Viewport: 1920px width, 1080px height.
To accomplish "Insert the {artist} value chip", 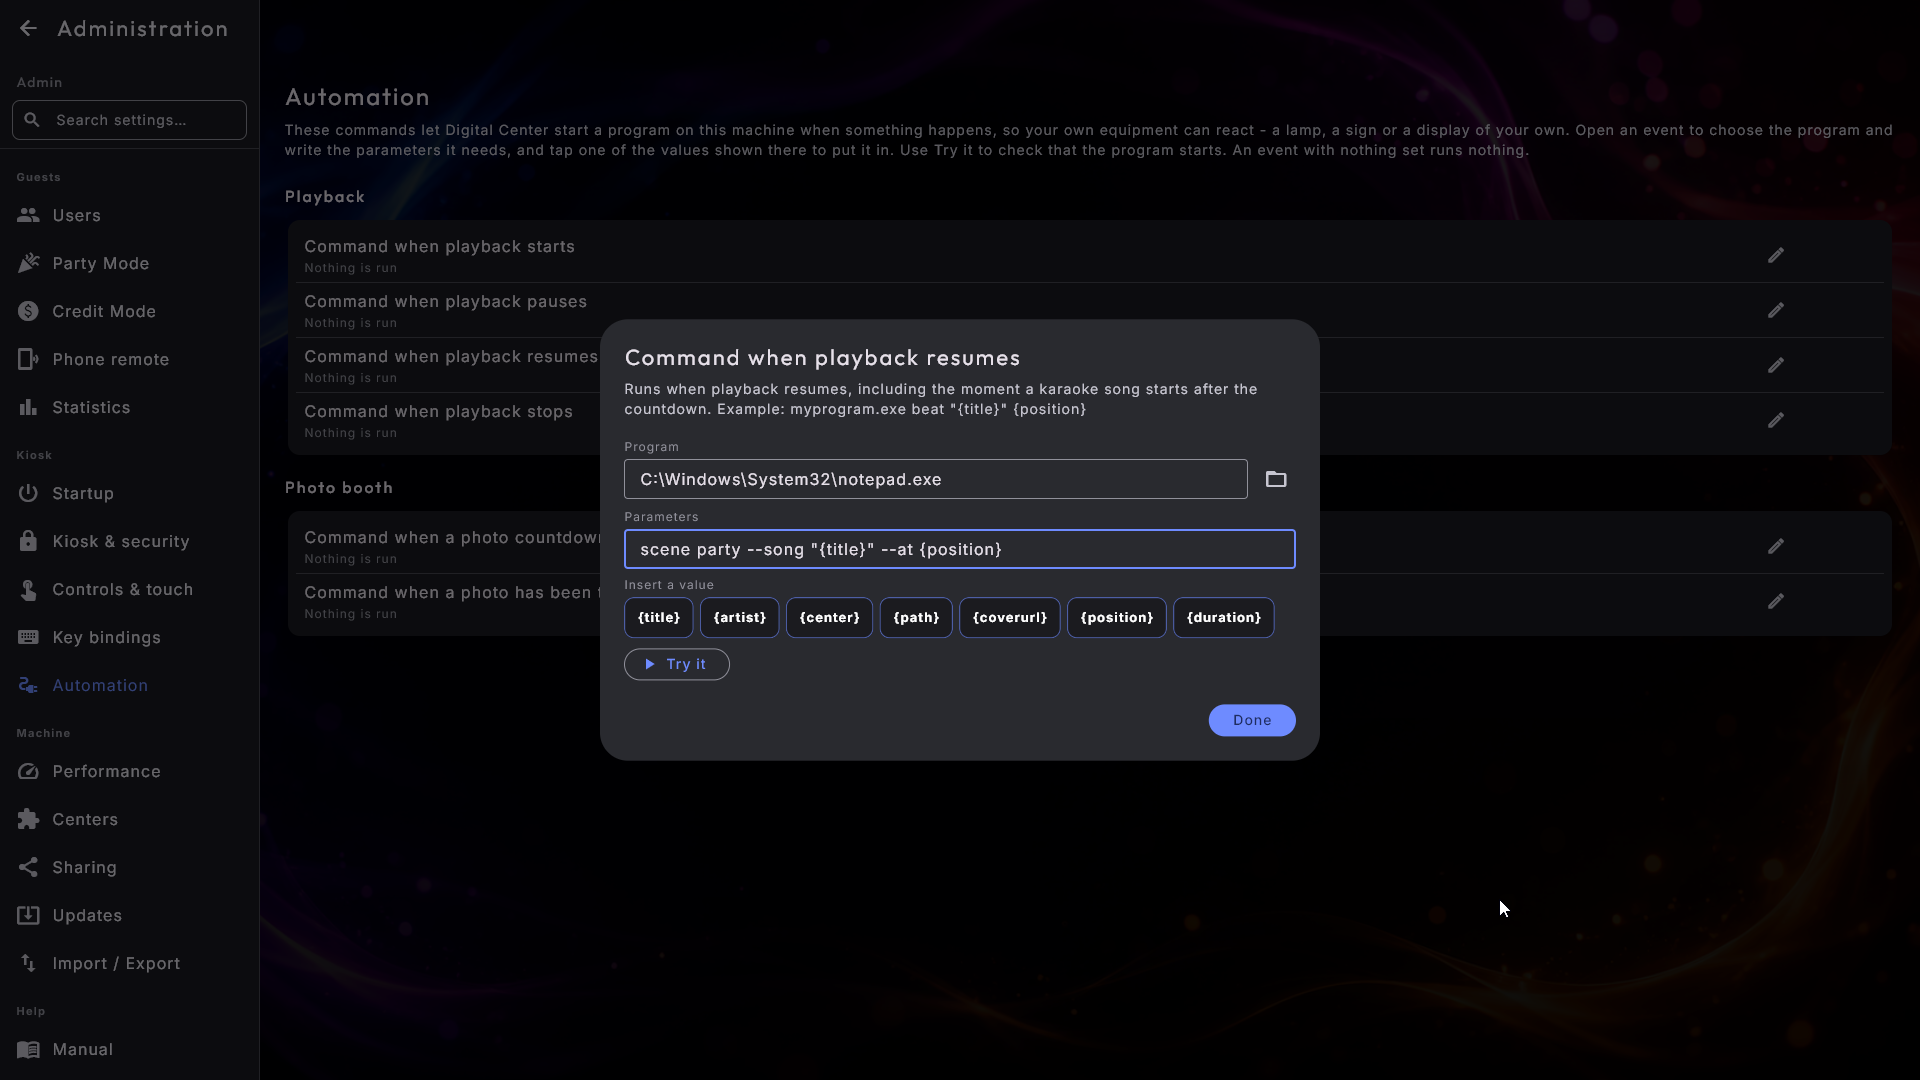I will [740, 618].
